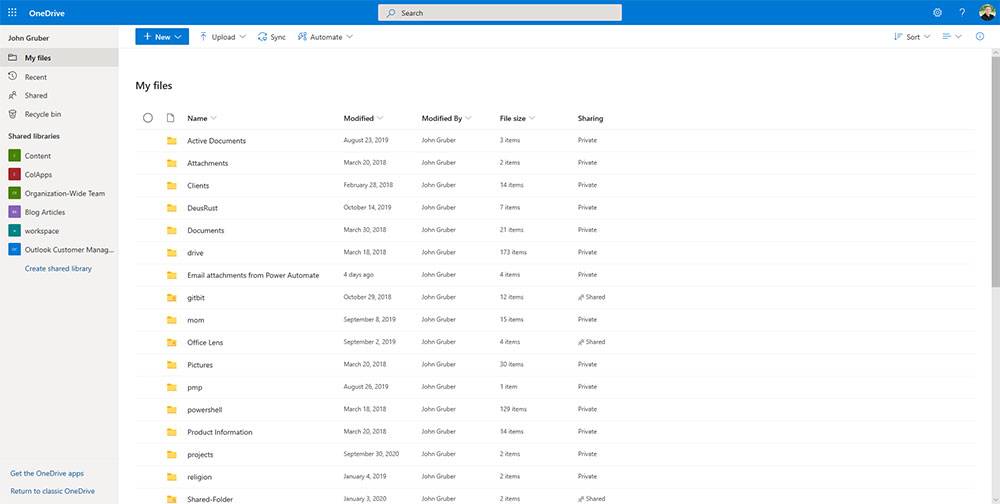Open the app launcher waffle icon
Image resolution: width=1000 pixels, height=504 pixels.
tap(12, 12)
